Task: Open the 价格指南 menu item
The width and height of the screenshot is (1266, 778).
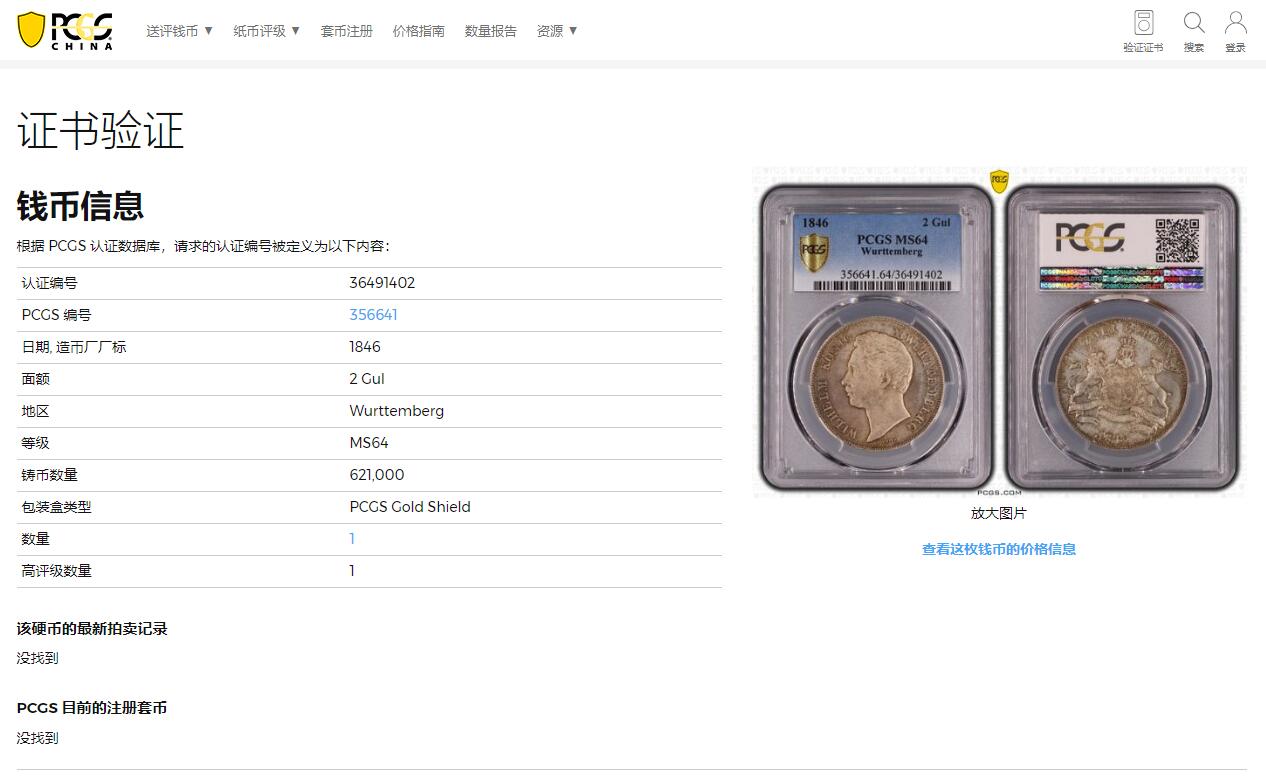Action: [x=419, y=31]
